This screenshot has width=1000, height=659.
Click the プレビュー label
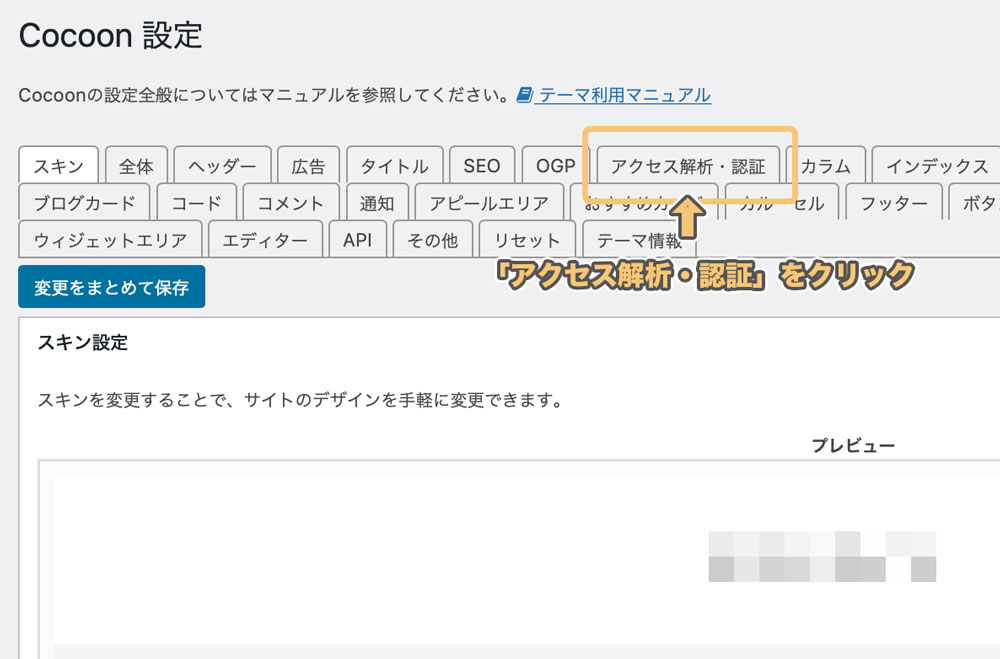[853, 445]
